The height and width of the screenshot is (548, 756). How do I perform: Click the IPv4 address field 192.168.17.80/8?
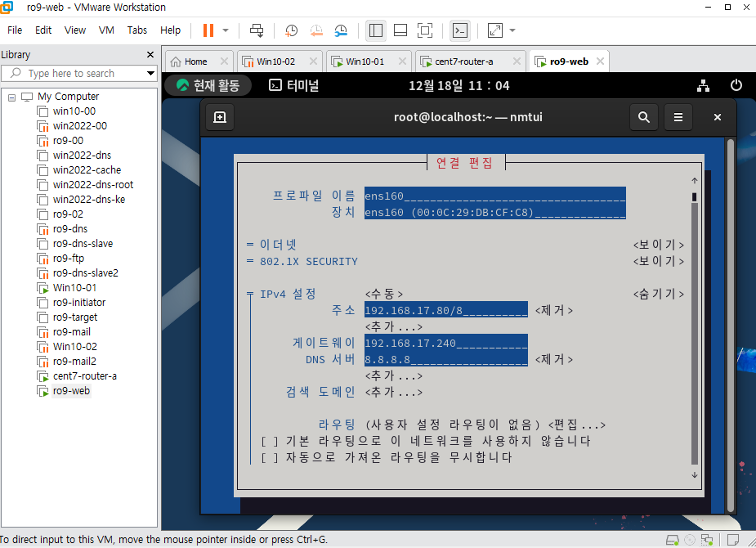446,310
